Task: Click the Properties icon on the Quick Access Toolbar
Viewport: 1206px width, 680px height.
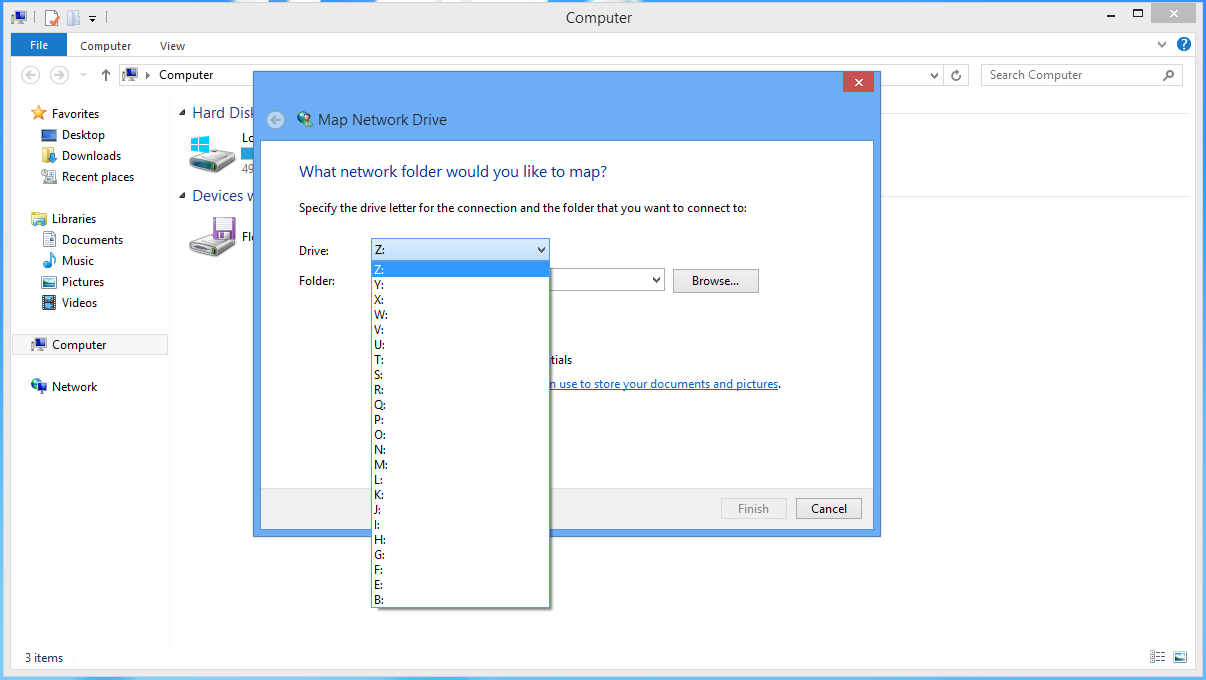Action: [51, 17]
